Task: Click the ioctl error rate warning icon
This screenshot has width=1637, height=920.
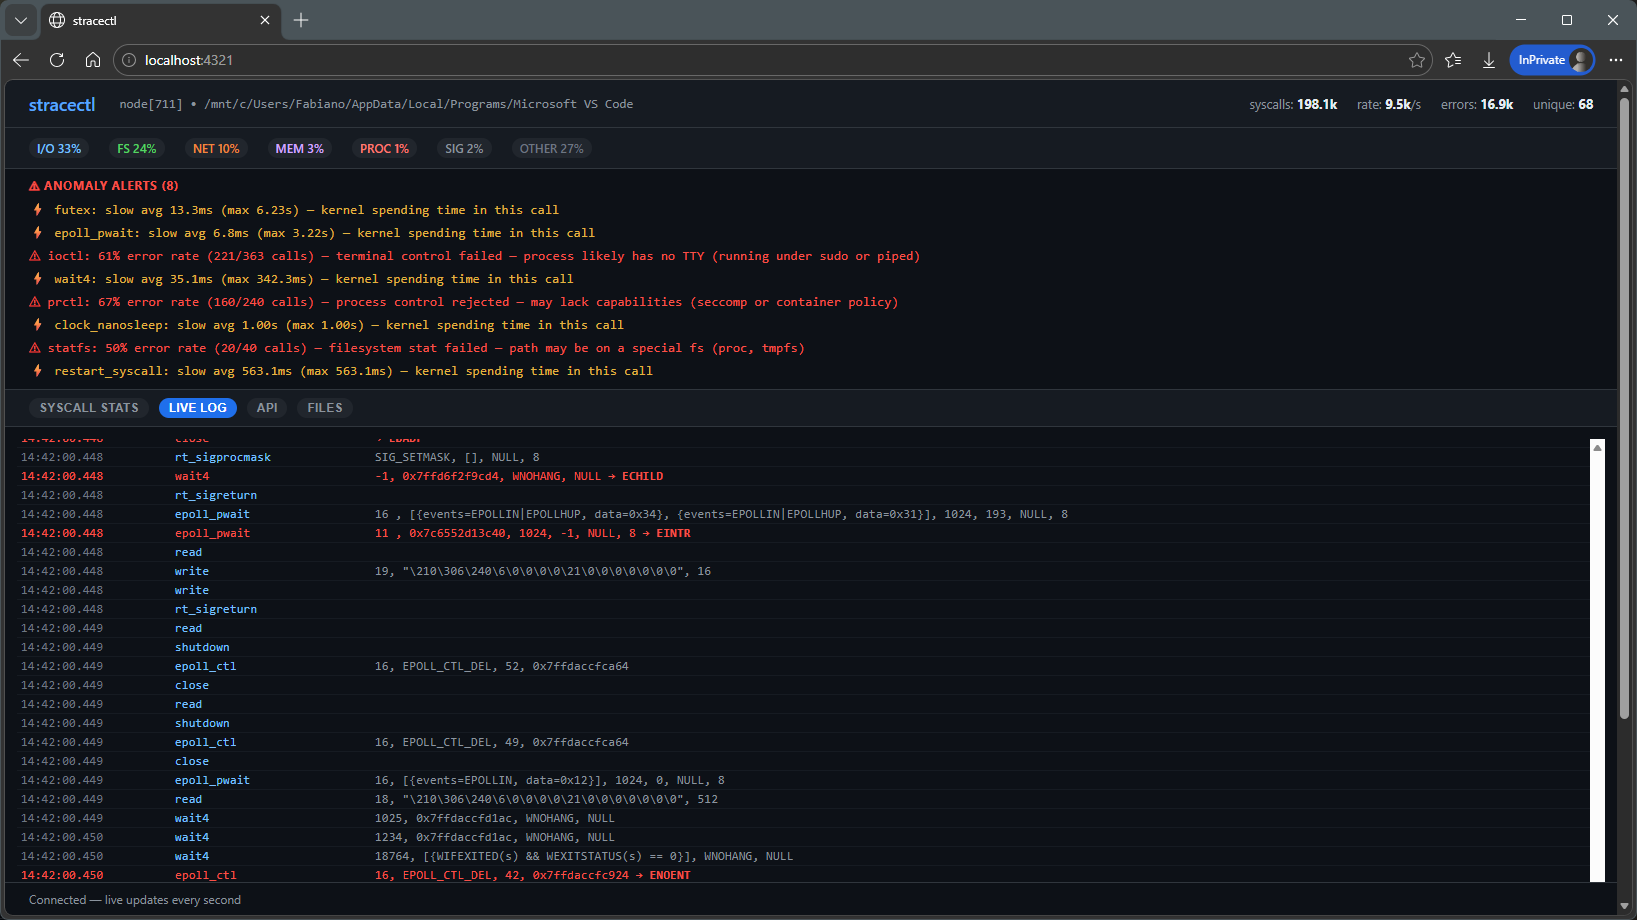Action: [x=36, y=256]
